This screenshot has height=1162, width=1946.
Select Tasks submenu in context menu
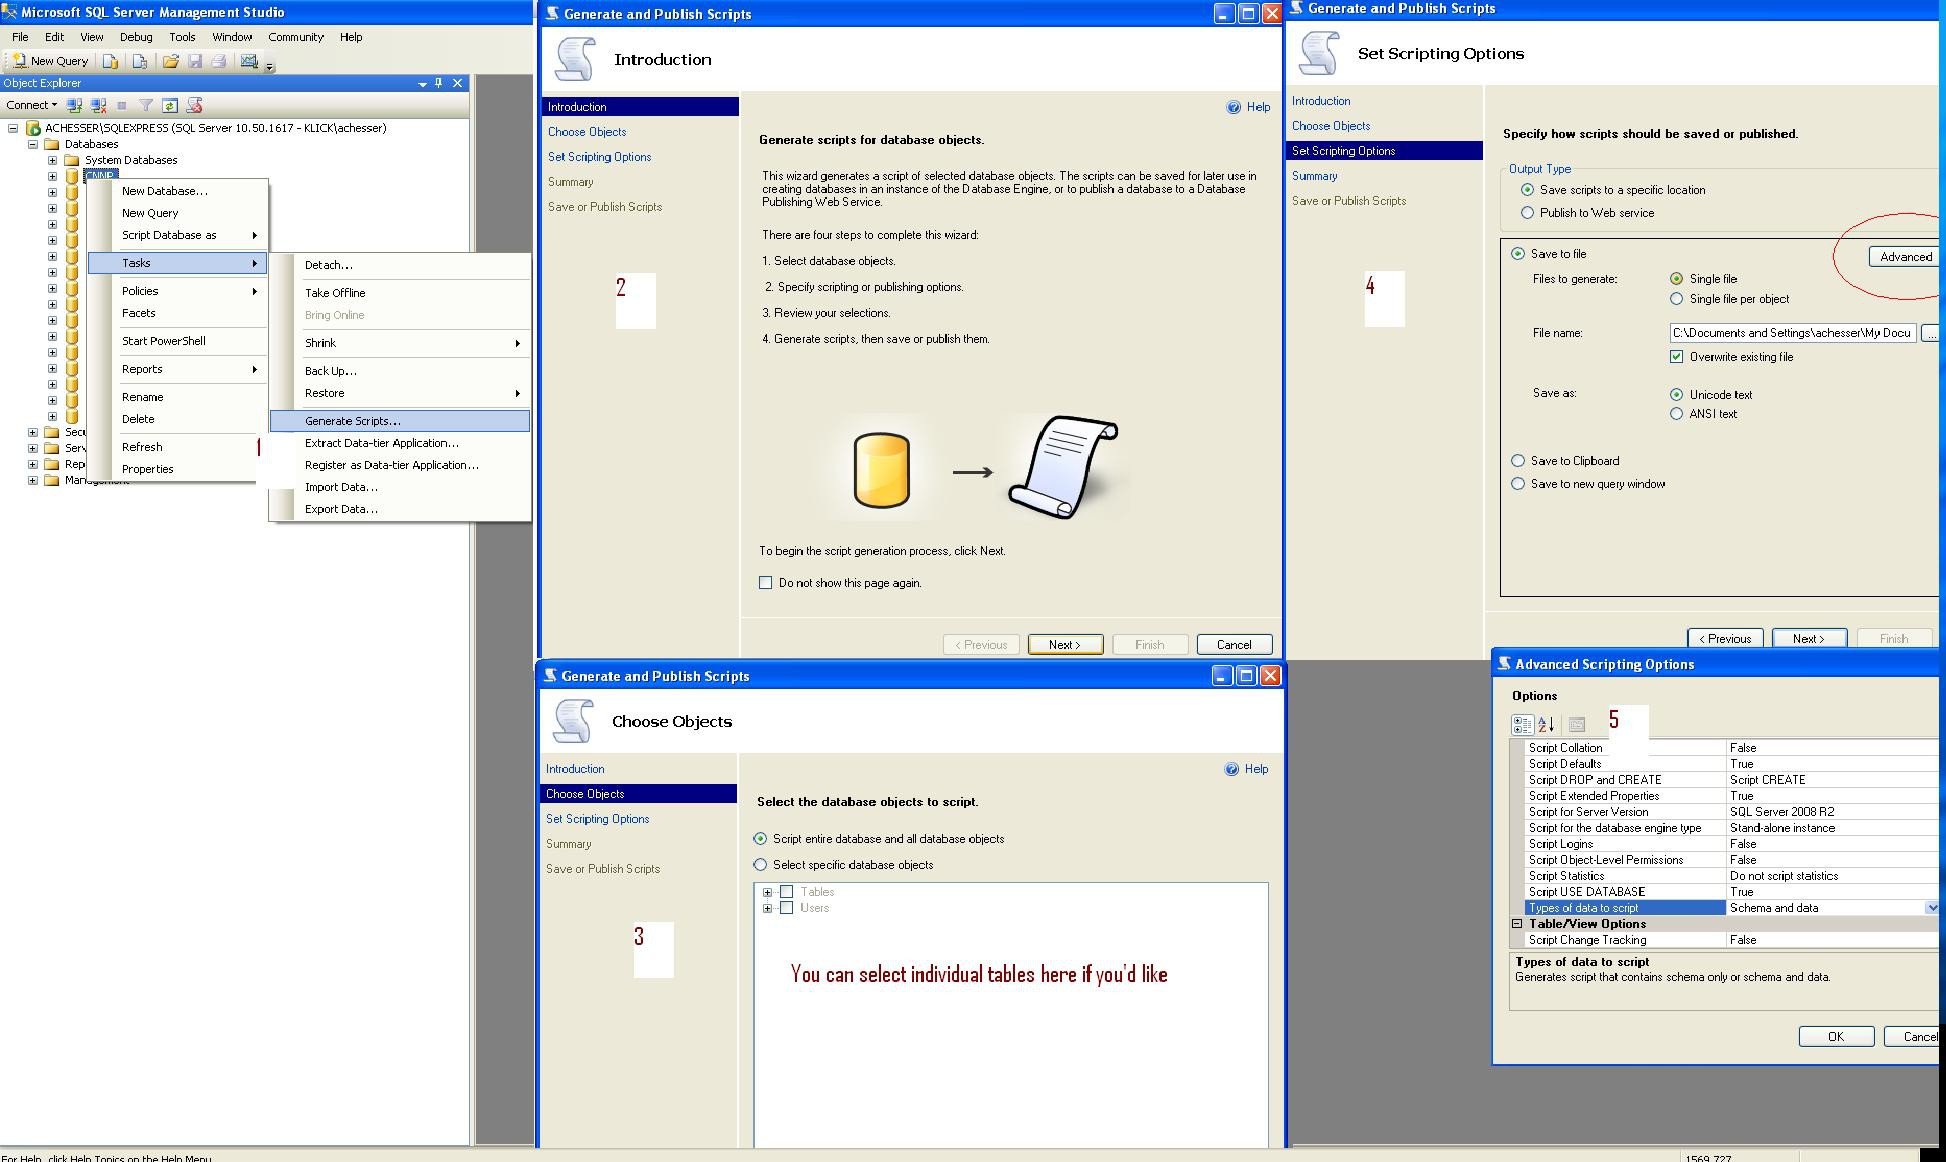coord(181,263)
